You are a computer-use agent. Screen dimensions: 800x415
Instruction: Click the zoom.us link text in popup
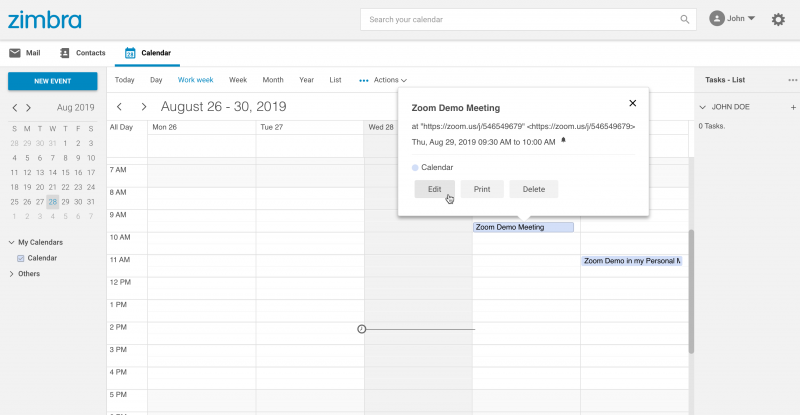[x=523, y=127]
